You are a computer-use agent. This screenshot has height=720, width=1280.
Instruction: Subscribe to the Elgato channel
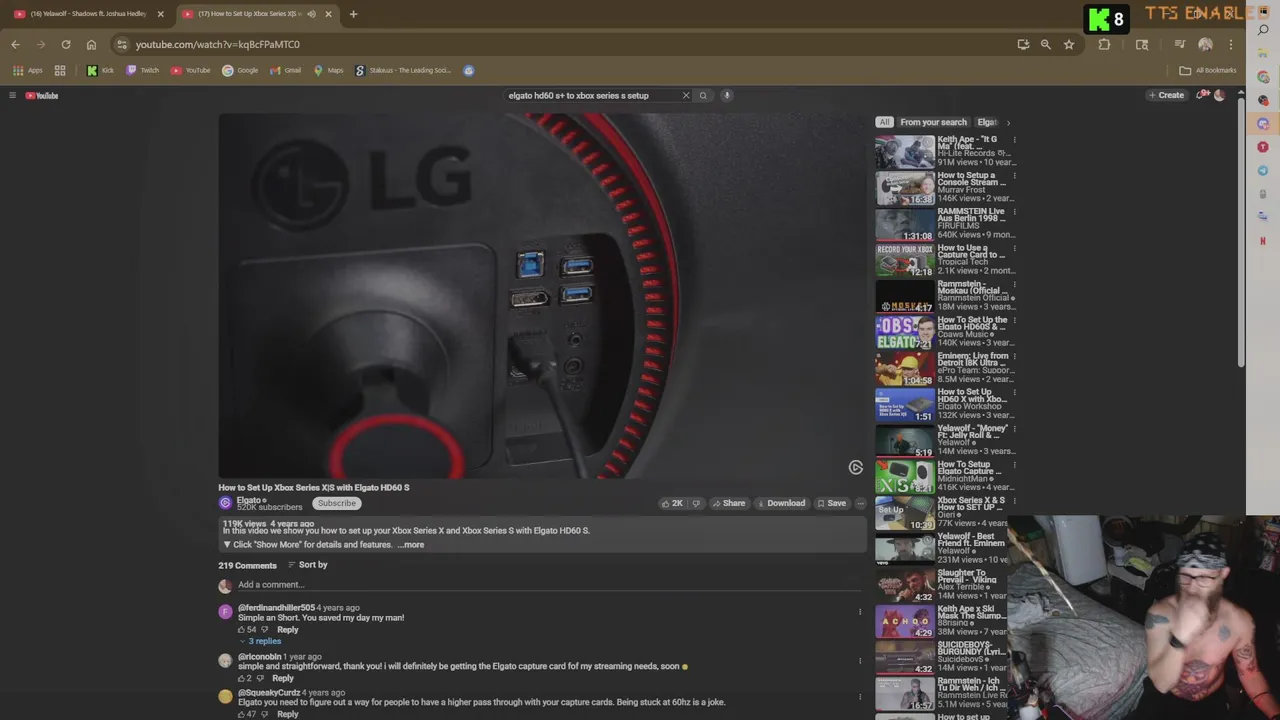pyautogui.click(x=337, y=503)
